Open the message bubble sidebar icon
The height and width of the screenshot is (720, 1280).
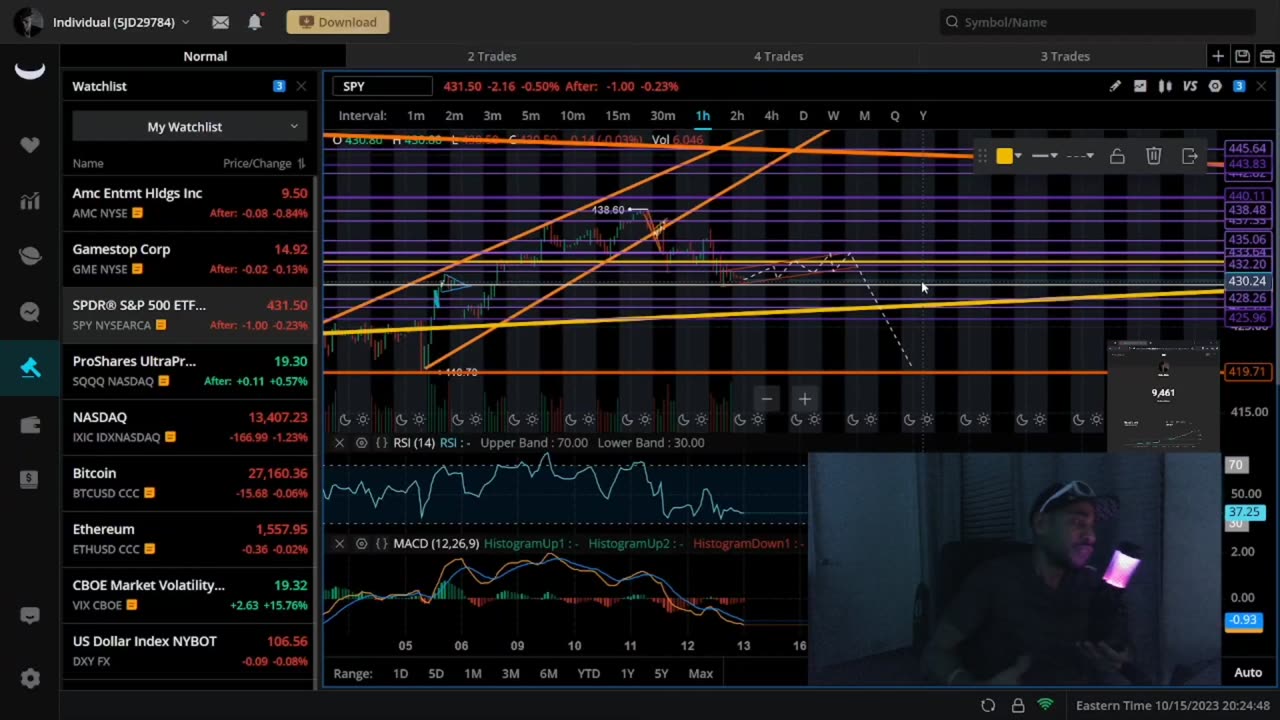tap(30, 312)
